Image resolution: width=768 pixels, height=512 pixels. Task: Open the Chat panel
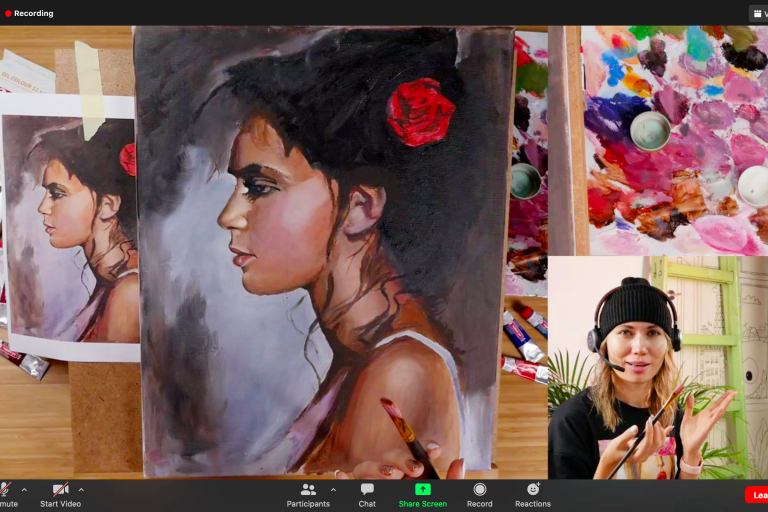click(x=367, y=495)
